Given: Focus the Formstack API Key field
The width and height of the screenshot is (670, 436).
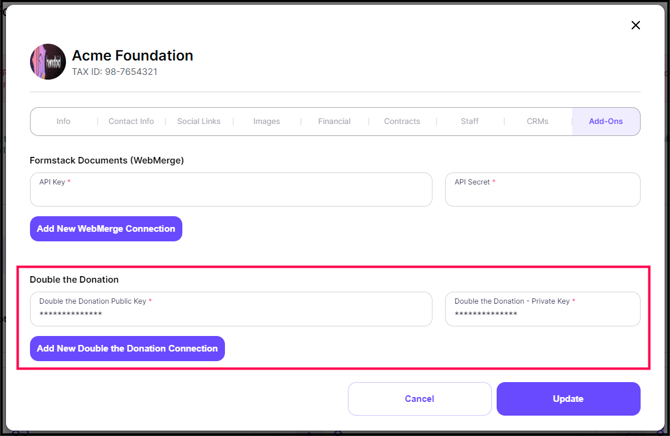Looking at the screenshot, I should (231, 192).
